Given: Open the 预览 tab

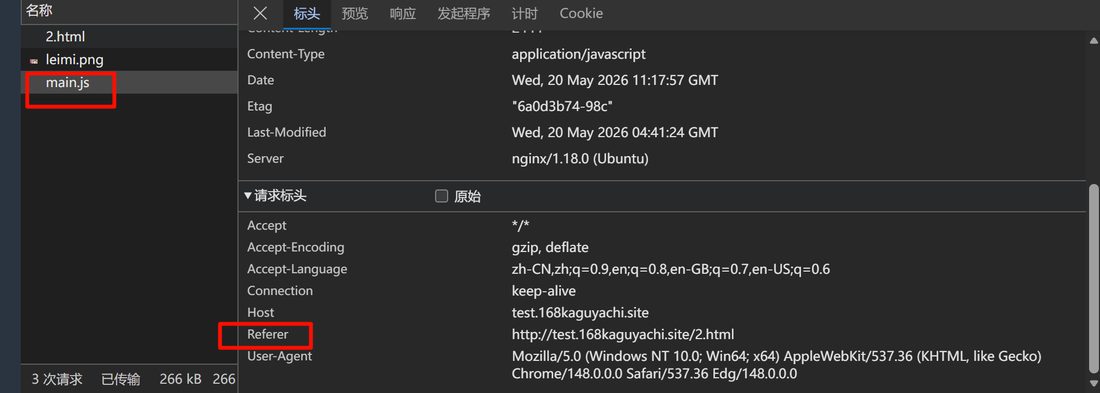Looking at the screenshot, I should pos(354,13).
